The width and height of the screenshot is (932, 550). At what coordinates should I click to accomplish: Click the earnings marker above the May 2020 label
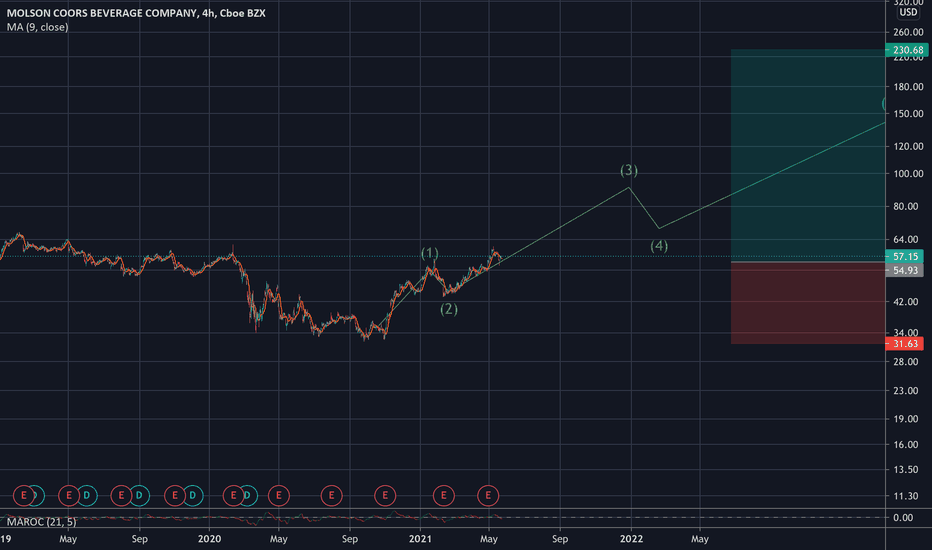click(x=279, y=495)
